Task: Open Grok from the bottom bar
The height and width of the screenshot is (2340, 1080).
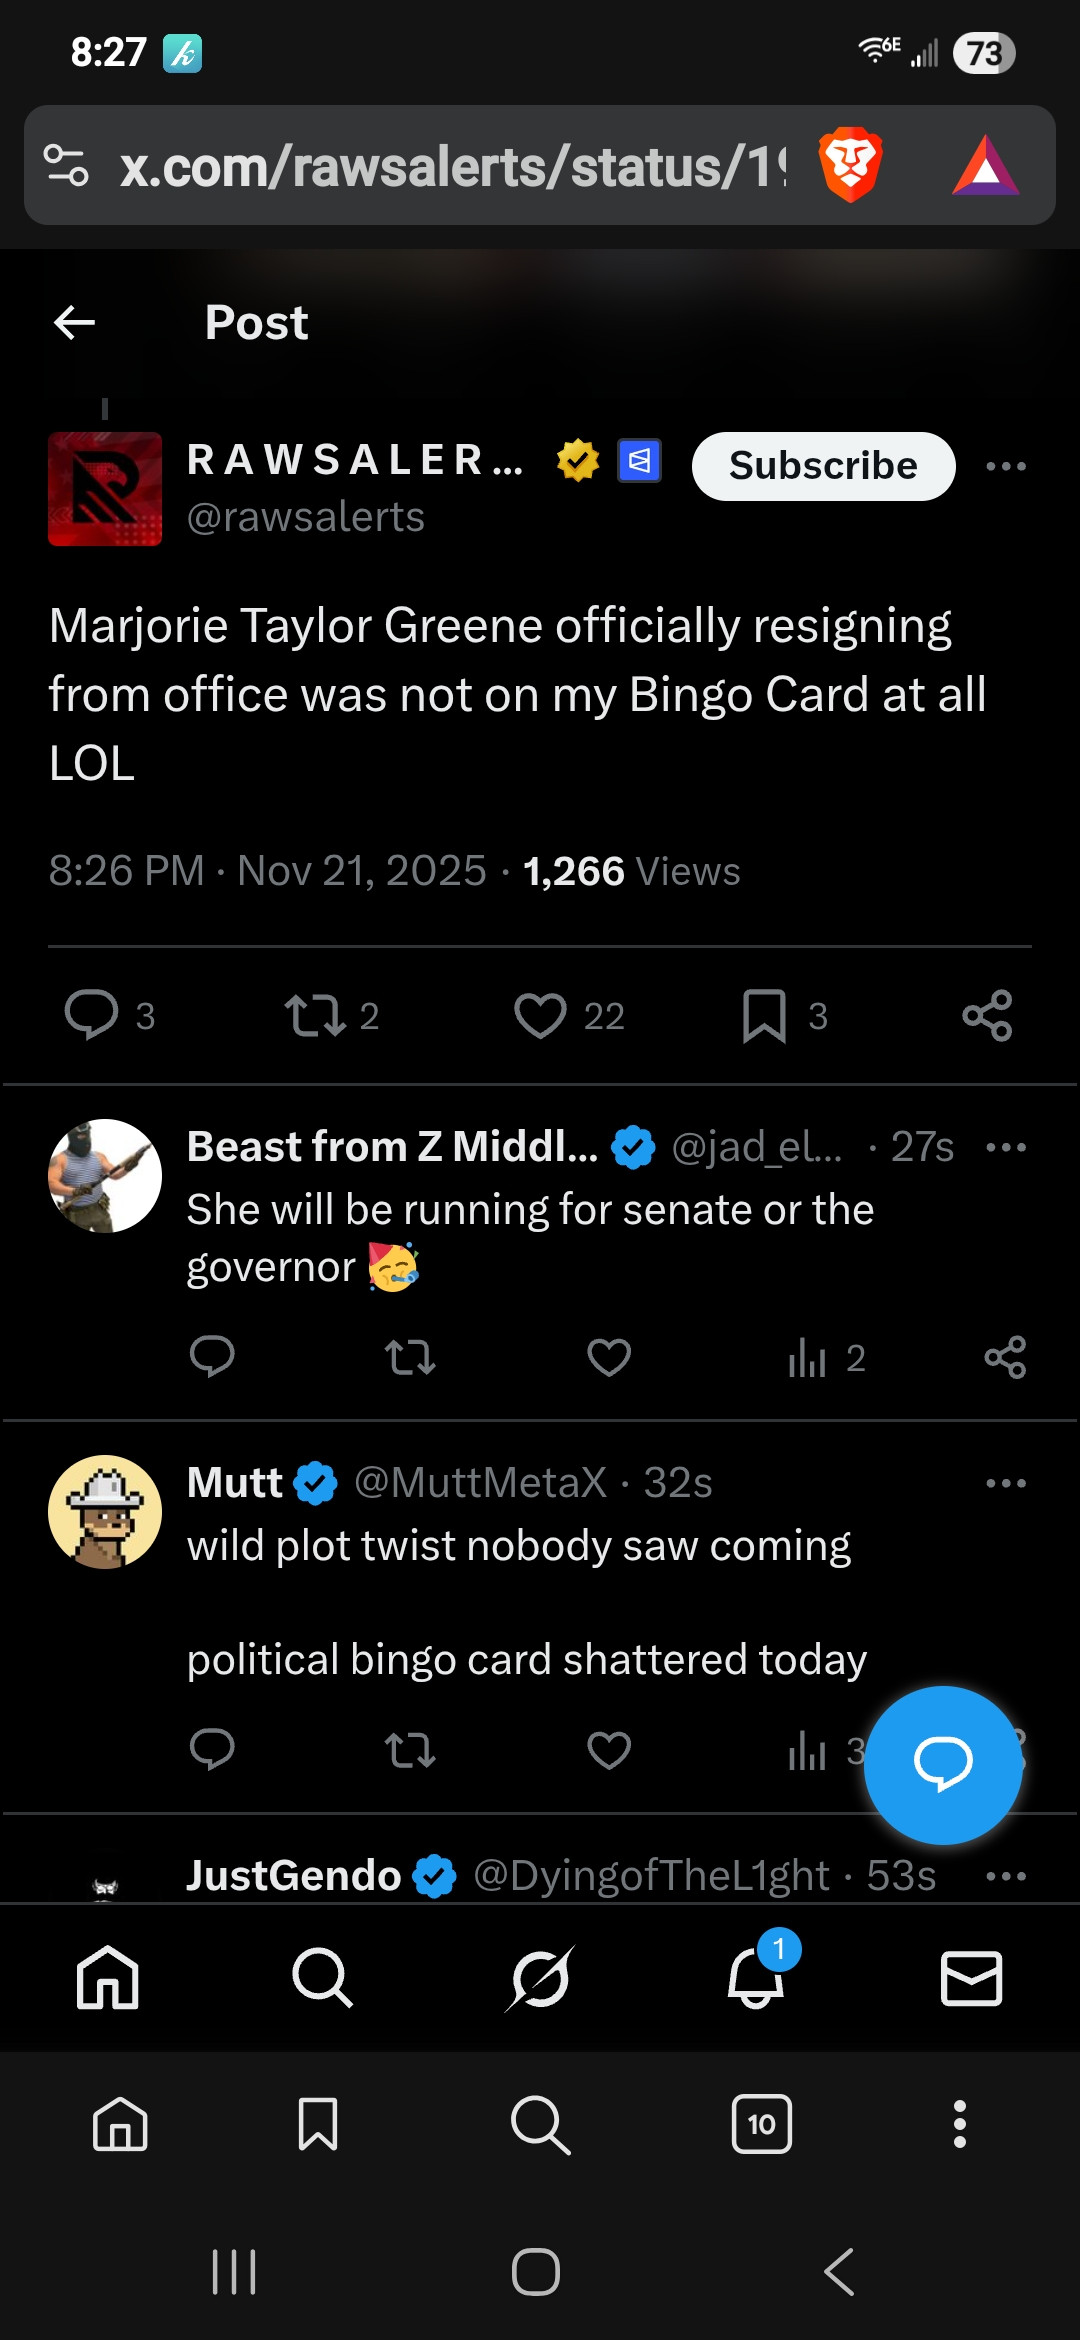Action: coord(540,1977)
